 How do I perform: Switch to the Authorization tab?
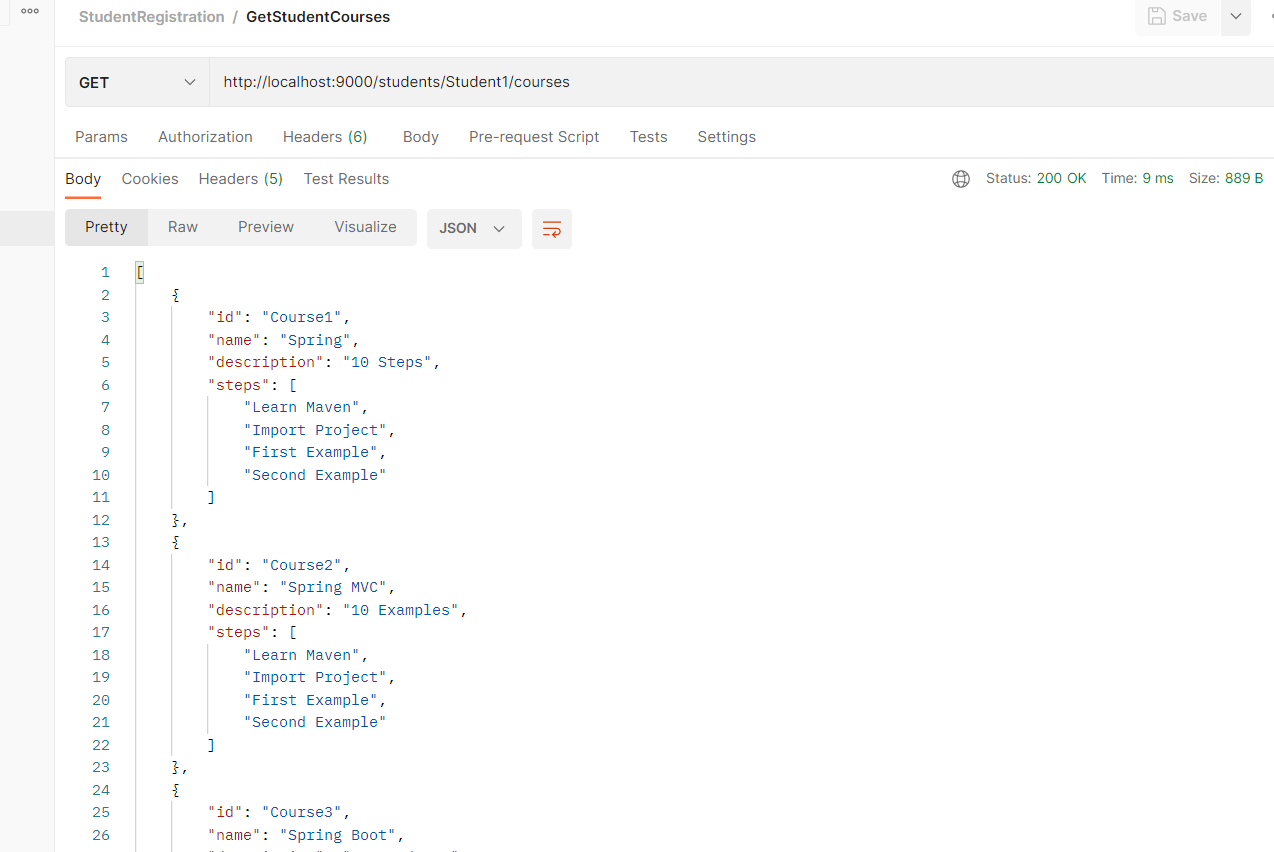click(205, 137)
